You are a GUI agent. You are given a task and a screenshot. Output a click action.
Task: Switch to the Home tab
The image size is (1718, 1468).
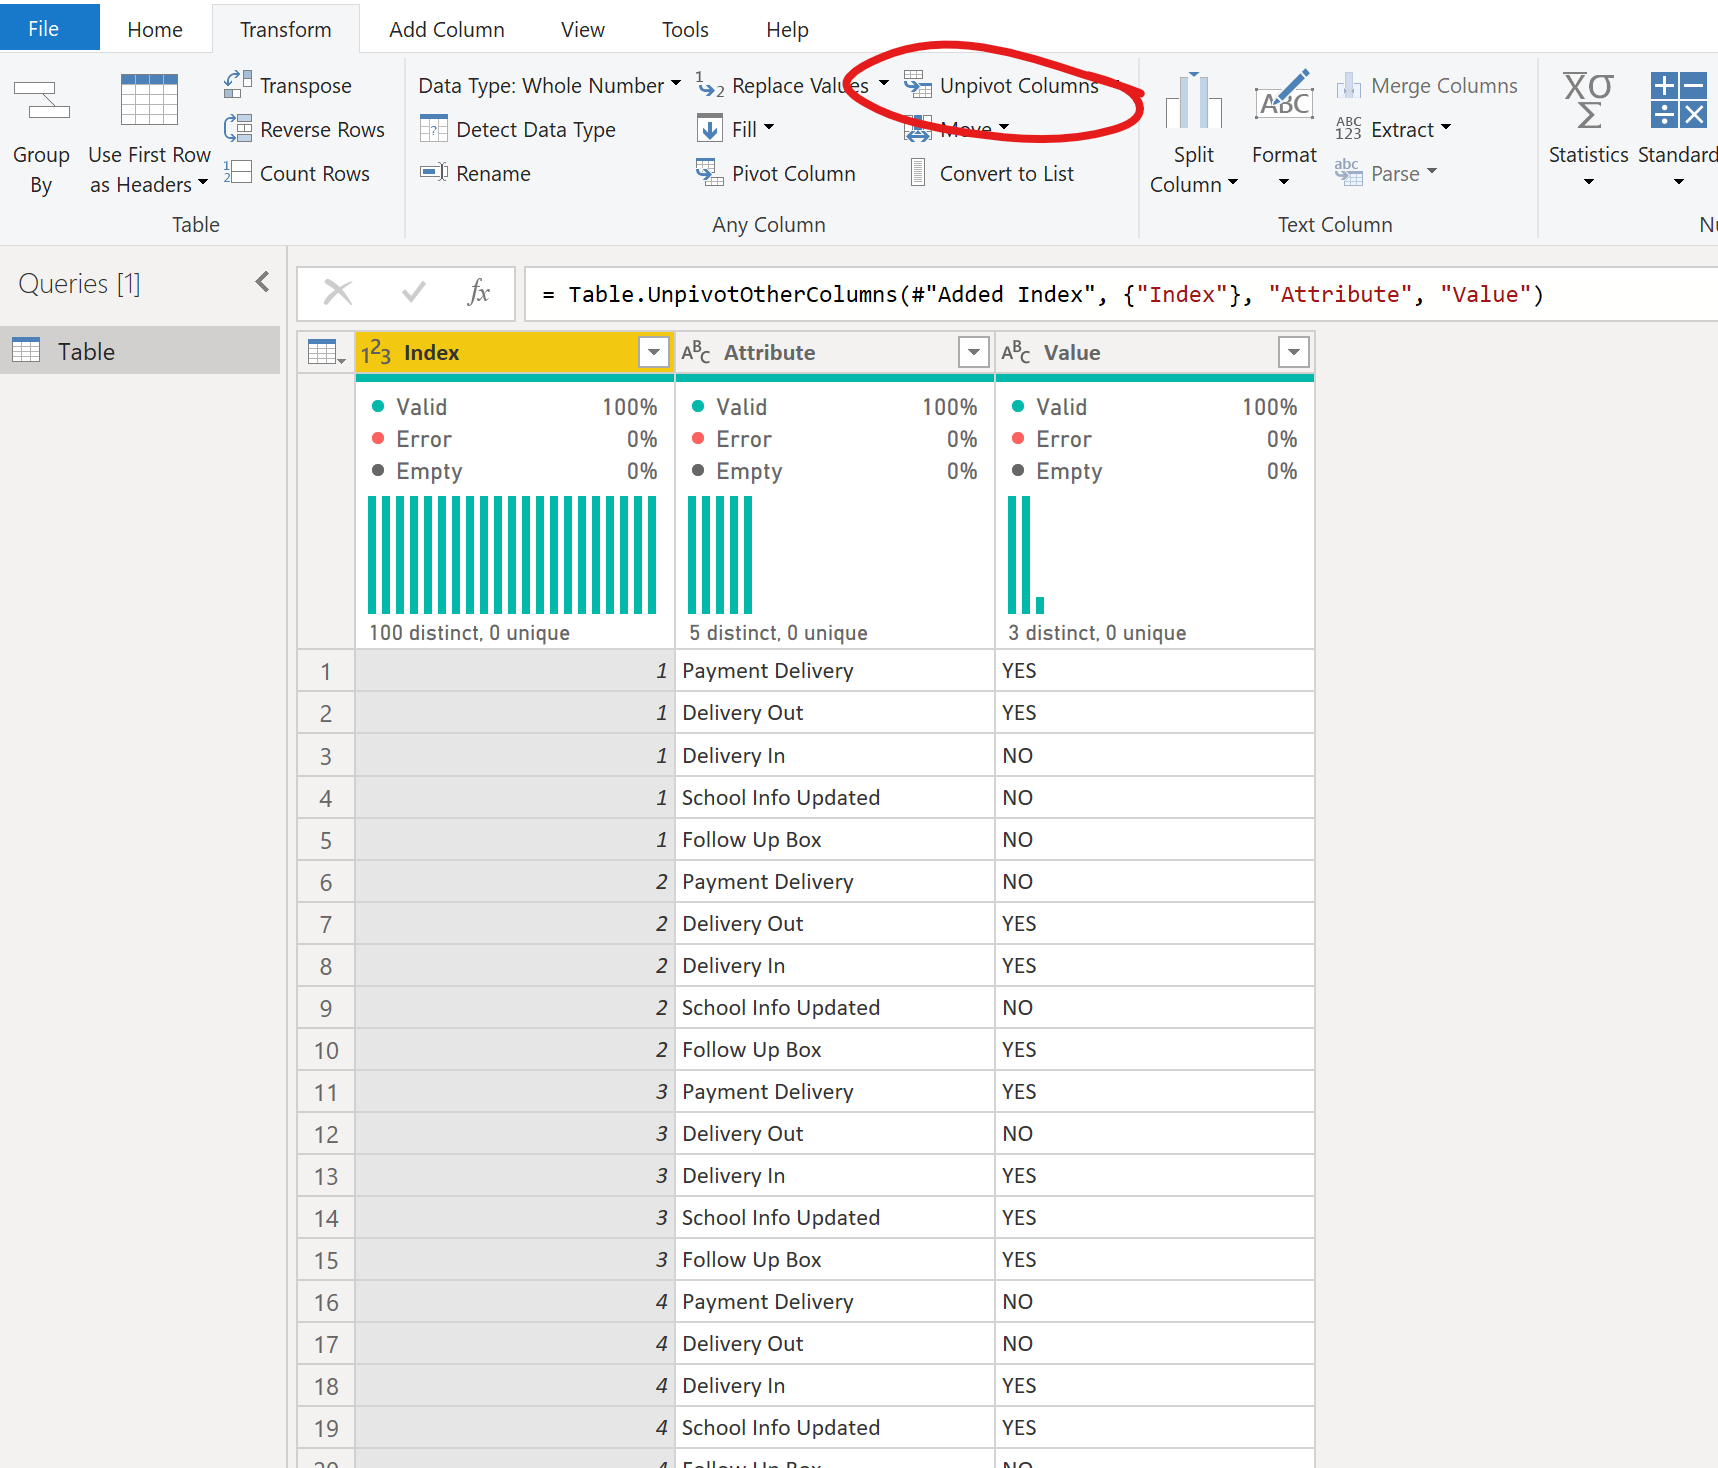click(155, 29)
